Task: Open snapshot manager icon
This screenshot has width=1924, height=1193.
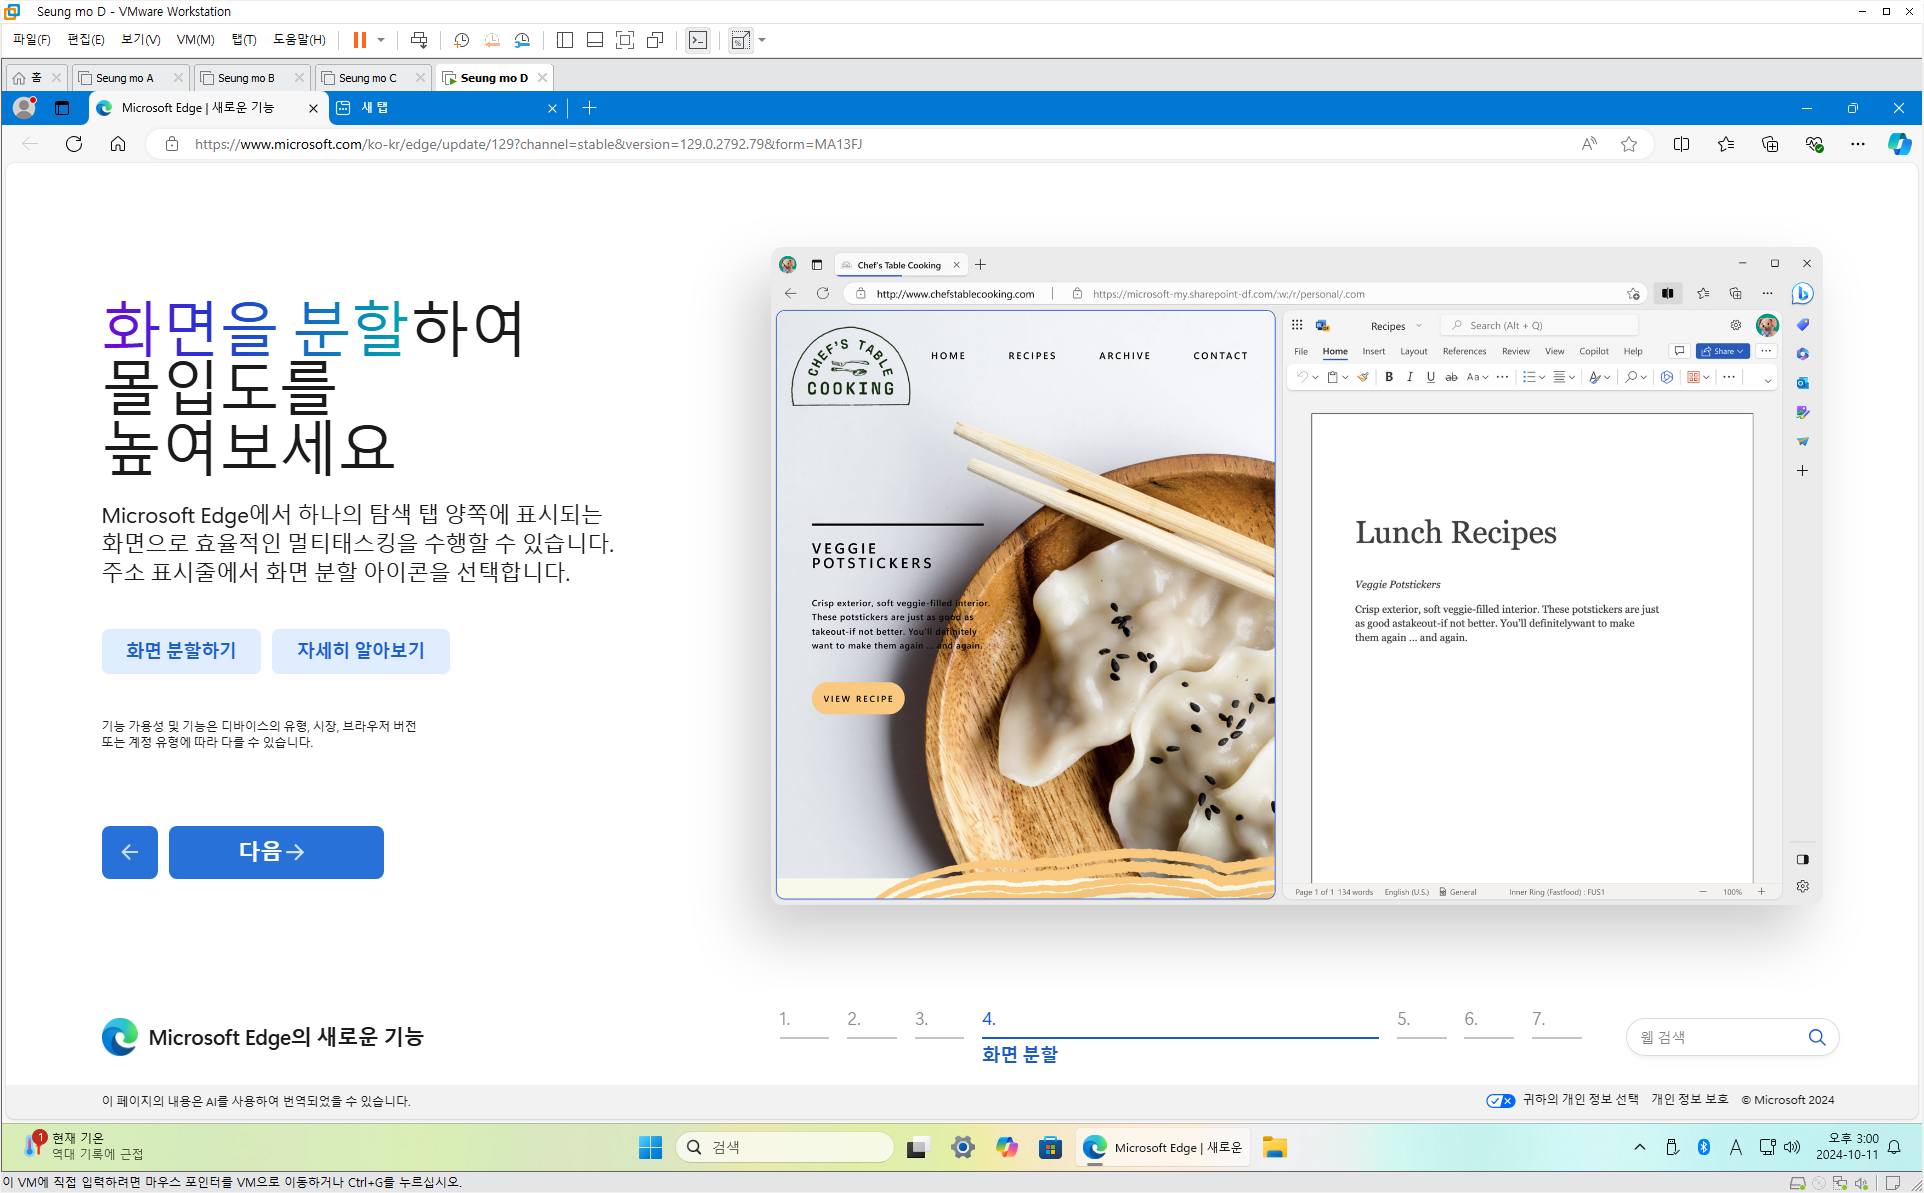Action: (522, 40)
